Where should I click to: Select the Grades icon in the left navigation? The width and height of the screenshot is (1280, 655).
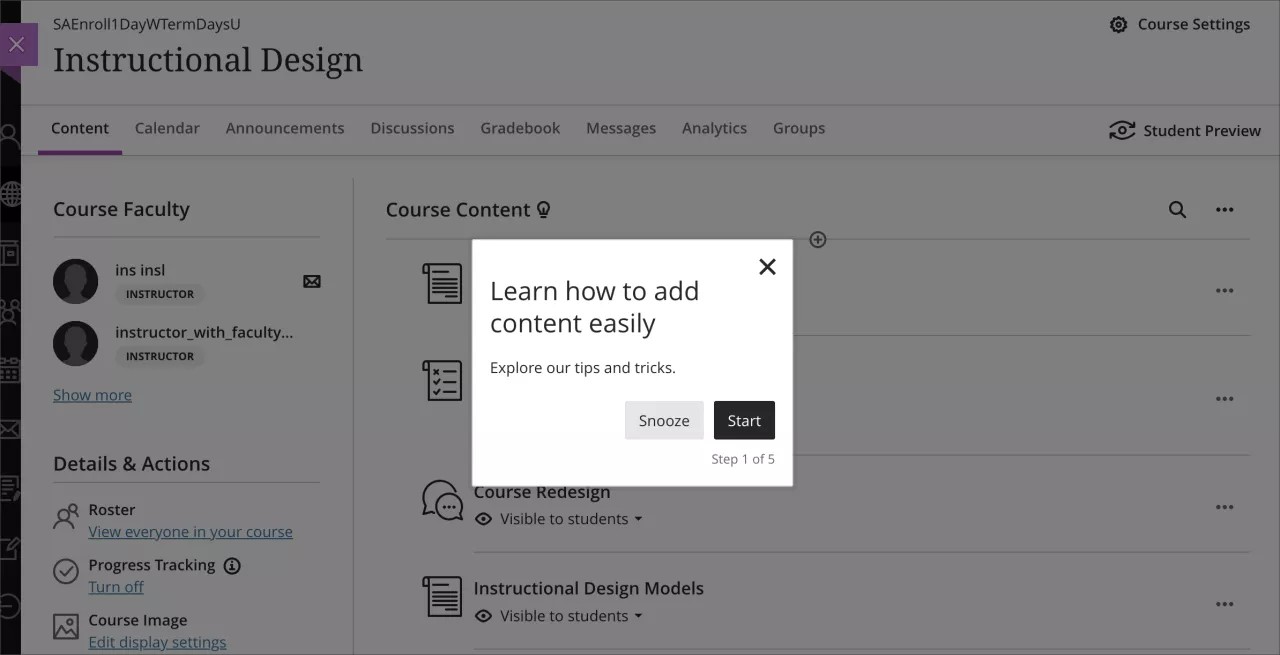click(13, 487)
